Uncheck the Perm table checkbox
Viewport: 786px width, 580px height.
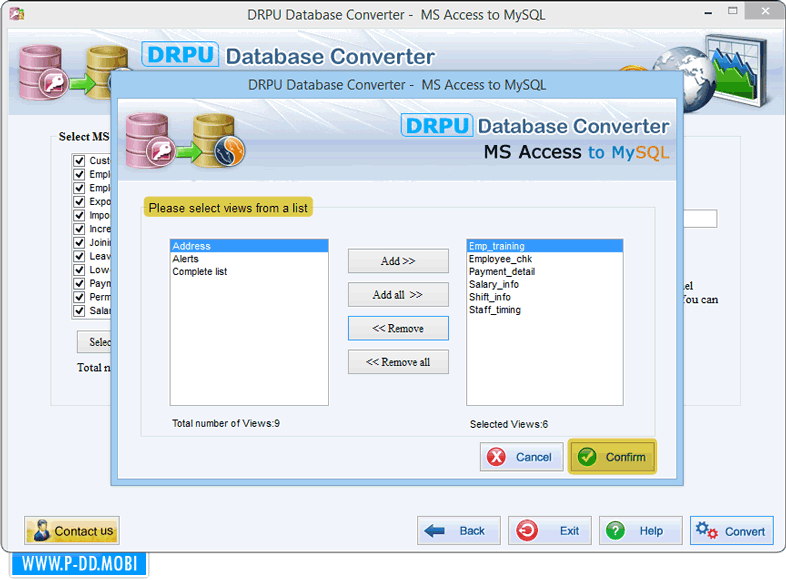[79, 297]
